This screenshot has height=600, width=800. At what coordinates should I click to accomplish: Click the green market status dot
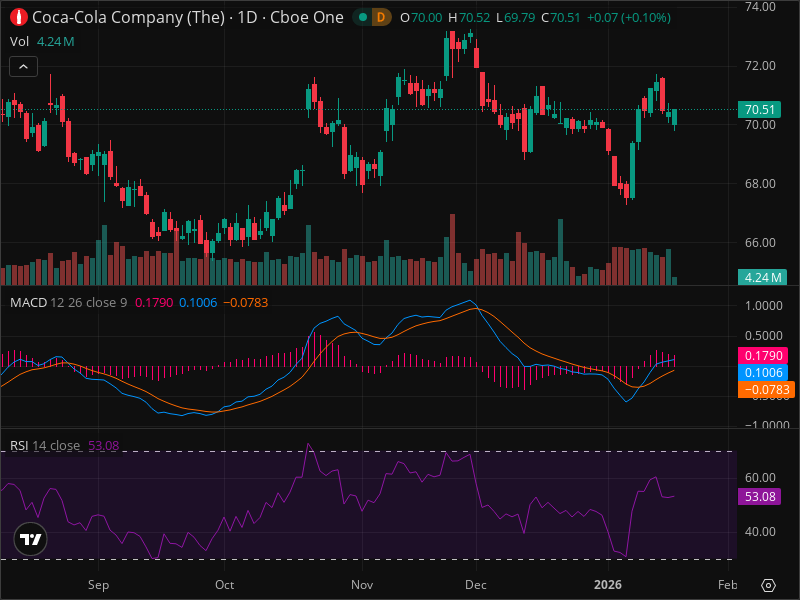coord(363,17)
